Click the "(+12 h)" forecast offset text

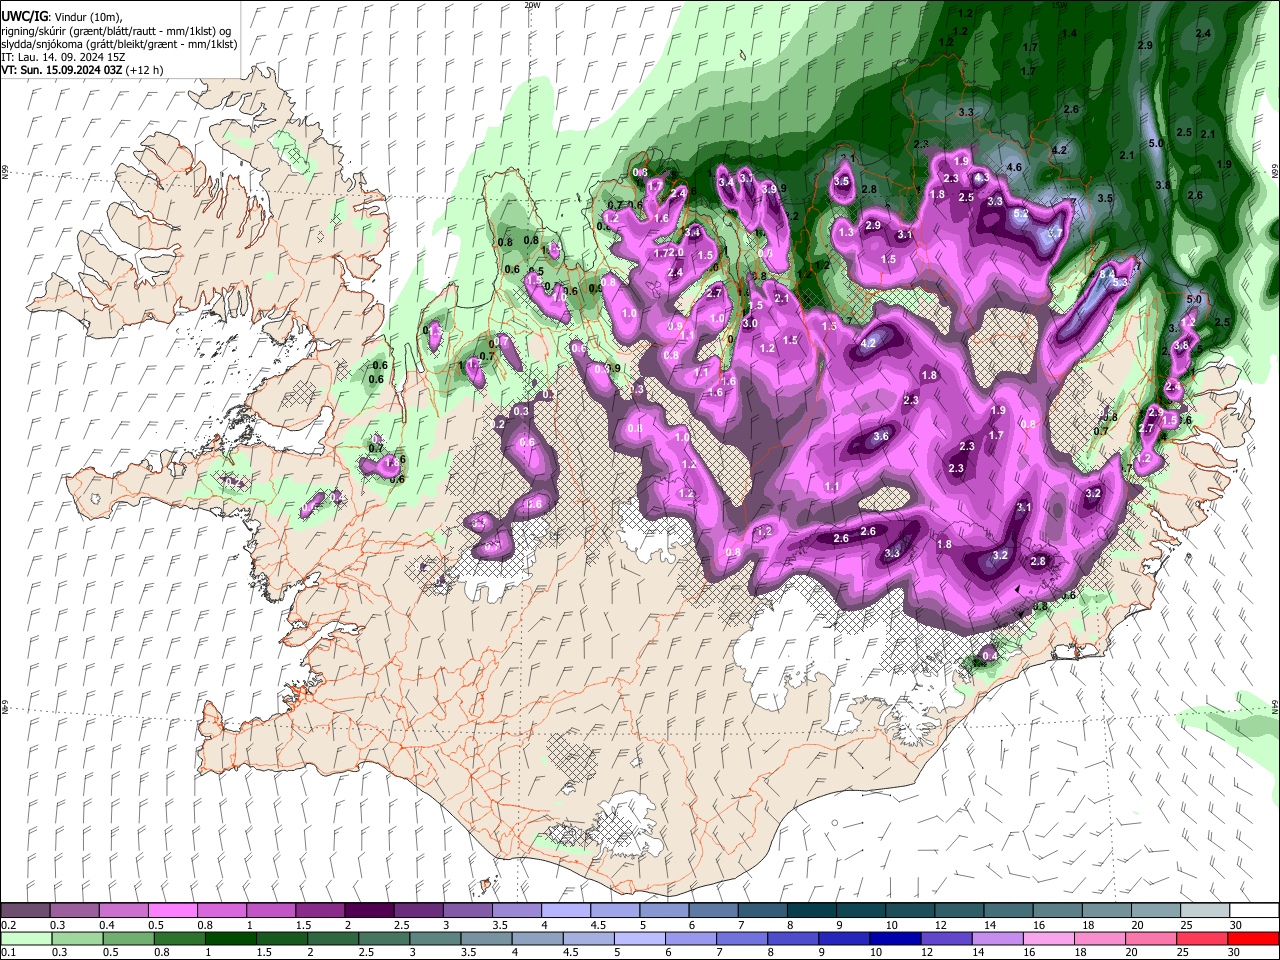(145, 70)
